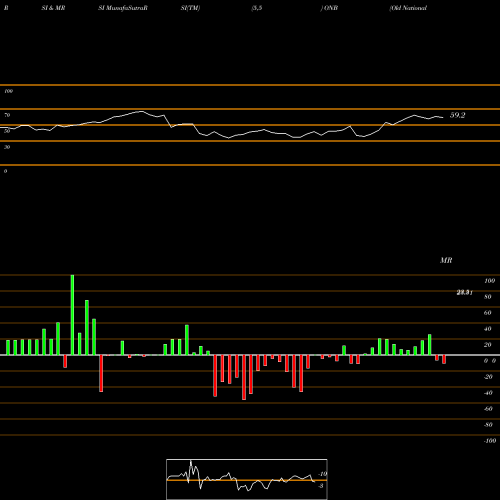Viewport: 500px width, 500px height.
Task: Click the mini overview chart thumbnail
Action: 247,479
